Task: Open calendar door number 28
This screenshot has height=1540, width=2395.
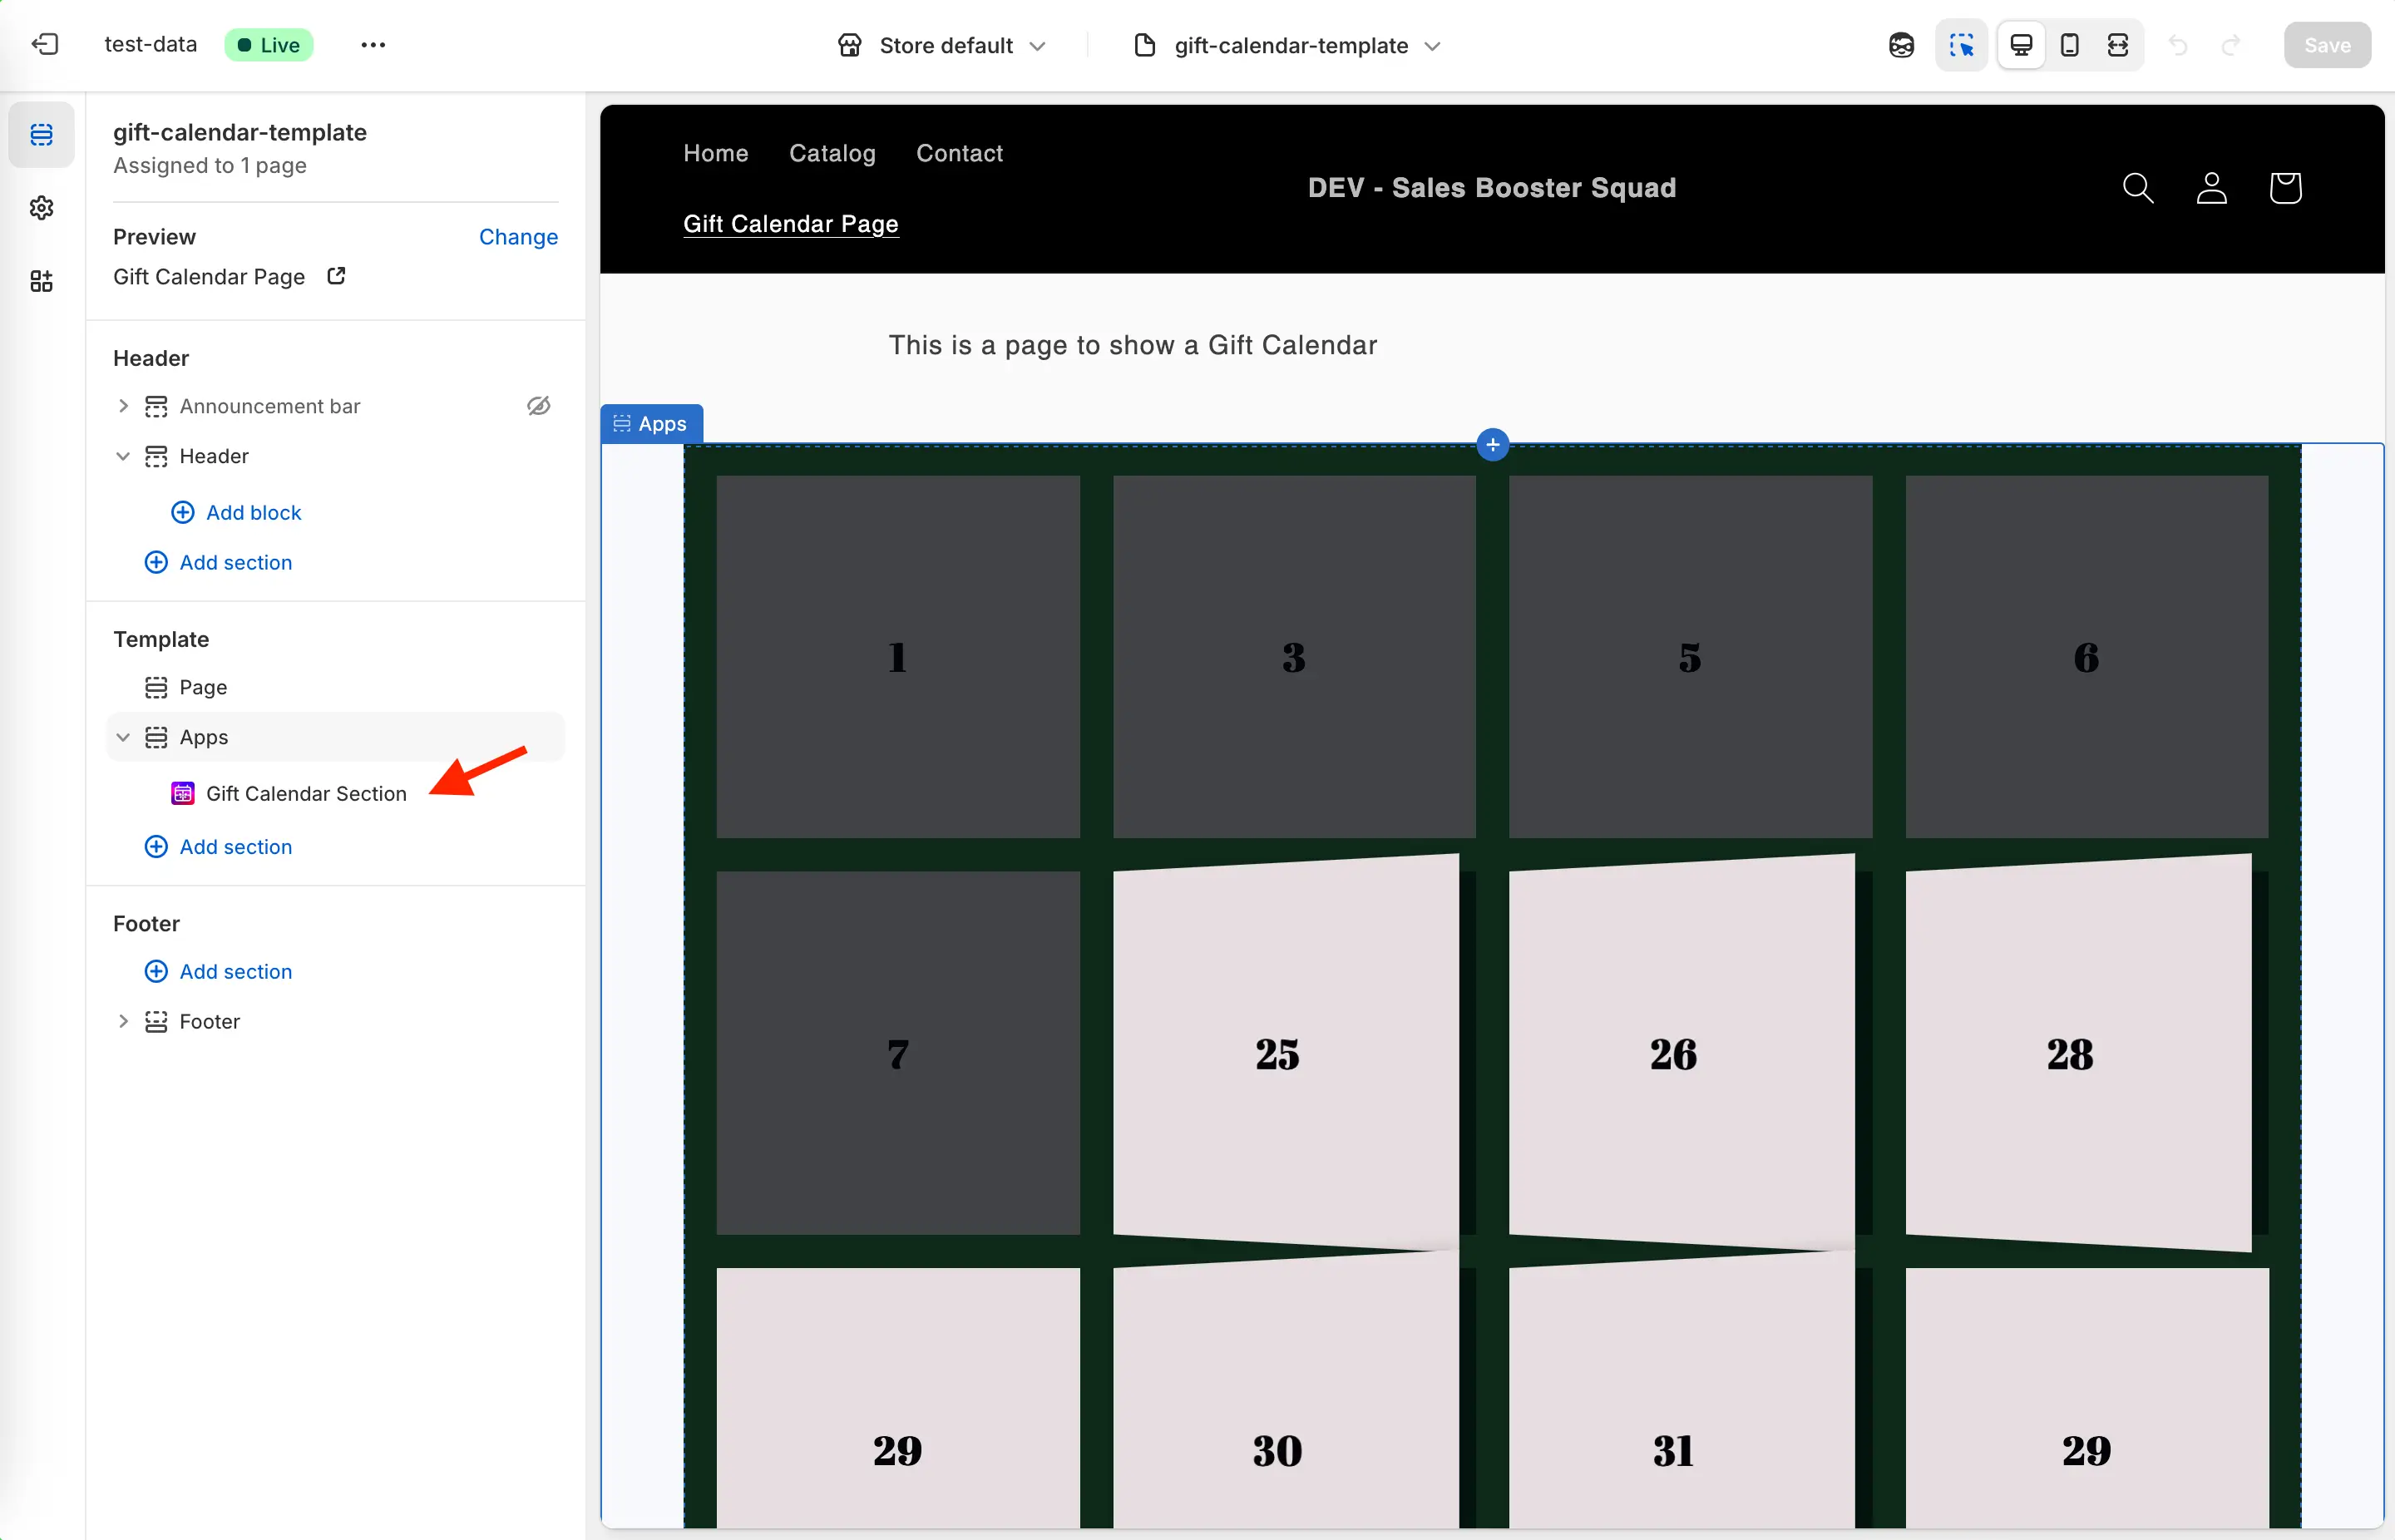Action: pyautogui.click(x=2078, y=1053)
